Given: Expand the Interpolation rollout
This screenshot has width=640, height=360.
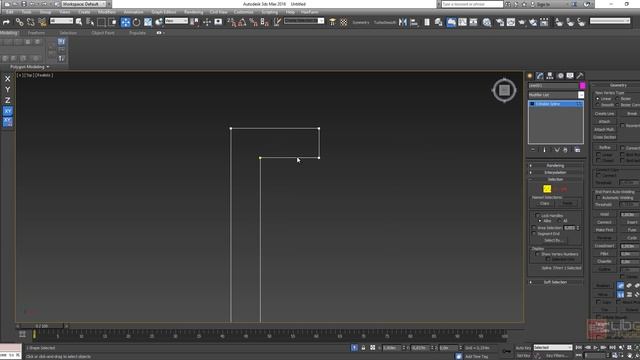Looking at the screenshot, I should pos(555,173).
